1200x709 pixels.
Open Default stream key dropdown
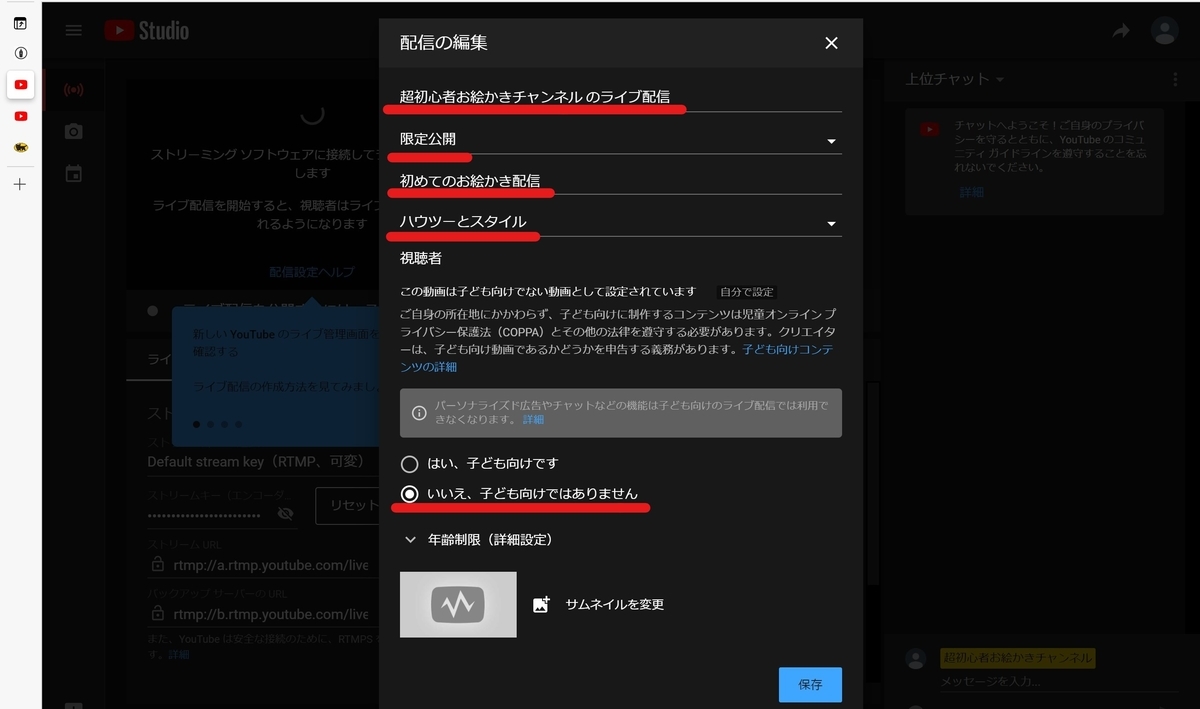click(257, 462)
